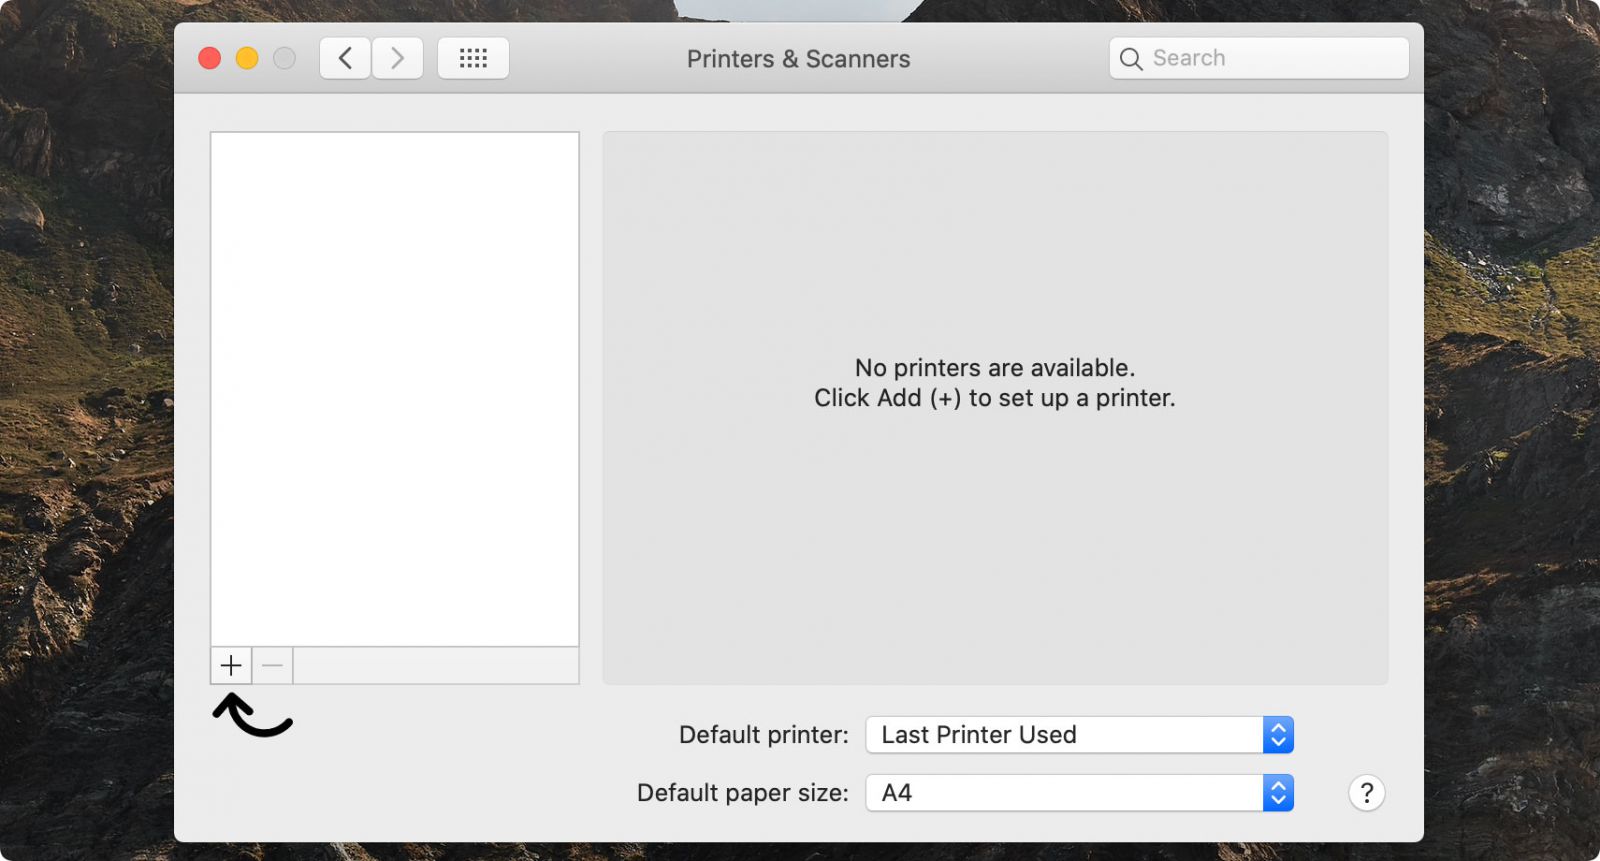Screen dimensions: 1600x861
Task: Click the Remove (–) printer button
Action: tap(272, 665)
